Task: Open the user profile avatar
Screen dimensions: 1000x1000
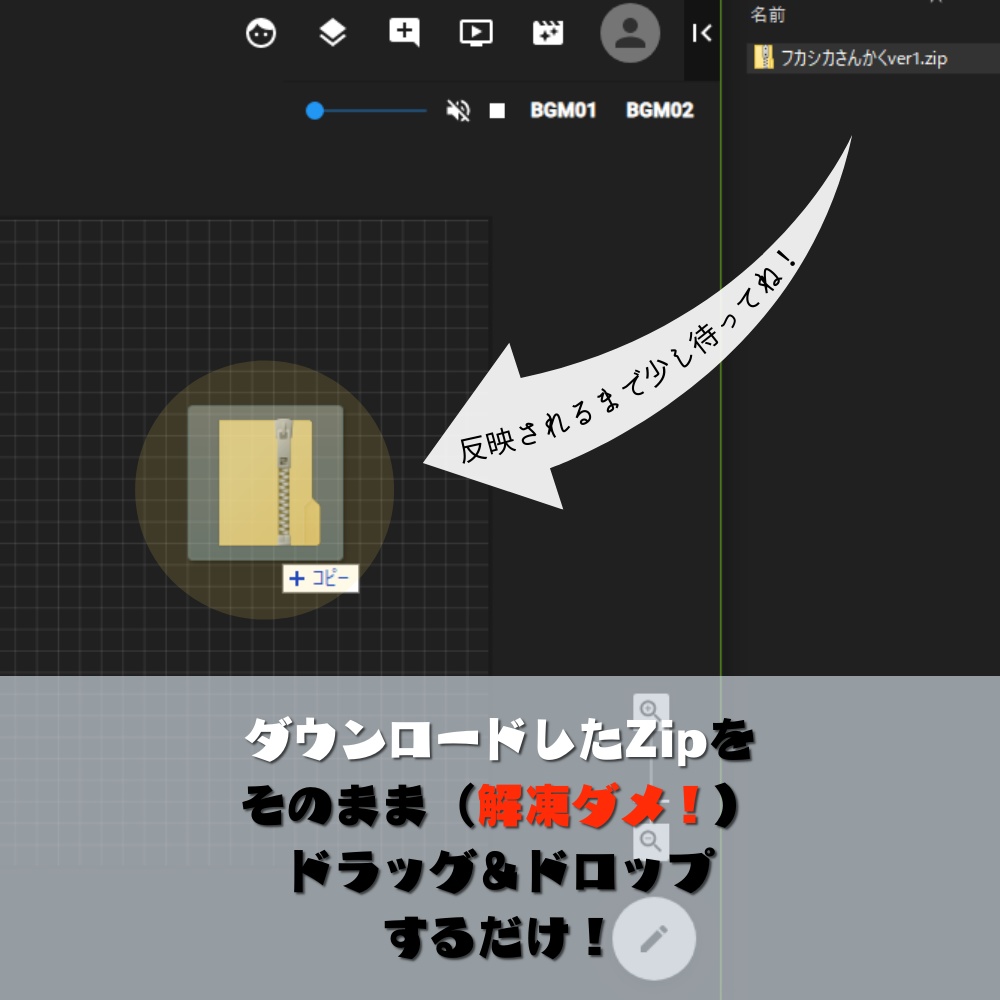Action: (x=630, y=33)
